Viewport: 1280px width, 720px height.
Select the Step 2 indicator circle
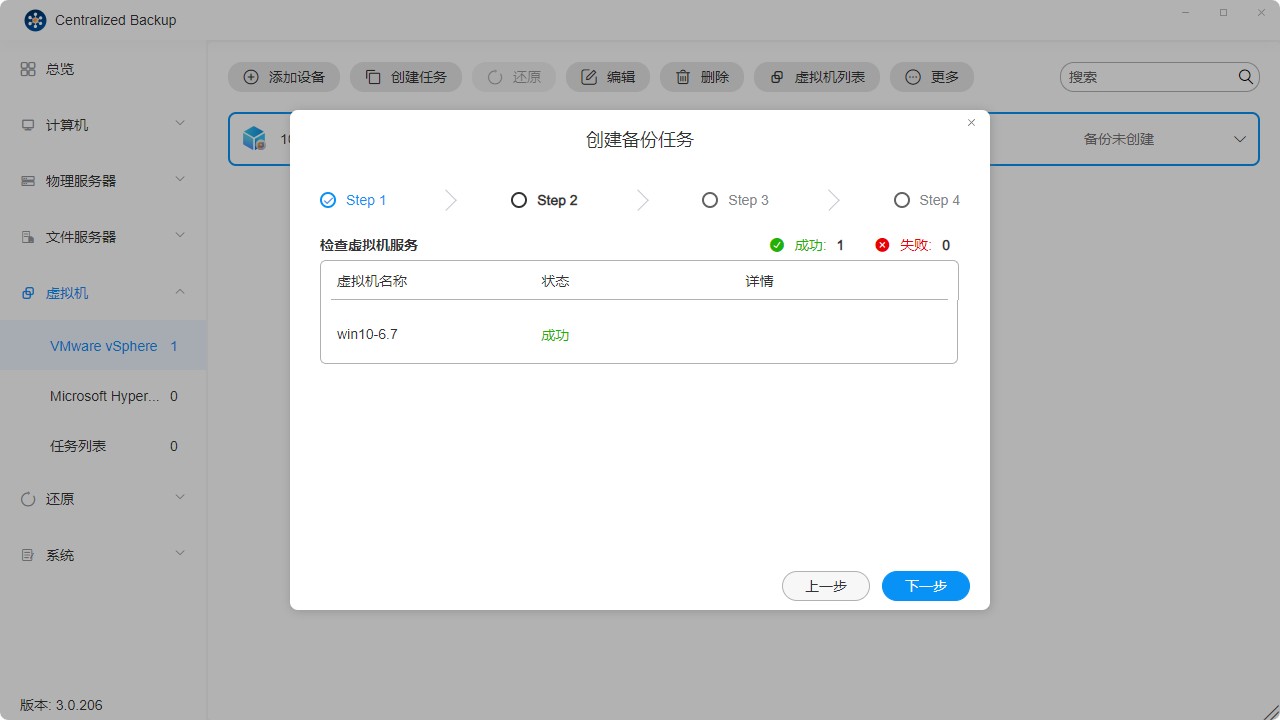point(518,200)
